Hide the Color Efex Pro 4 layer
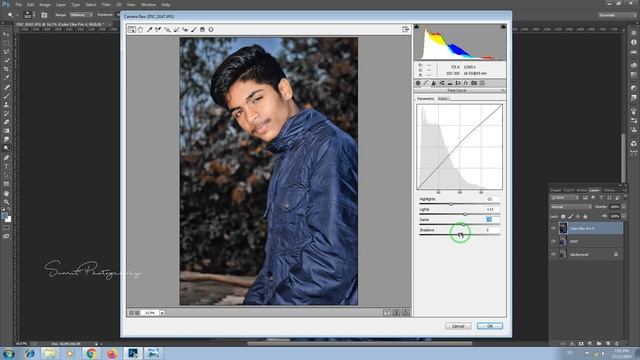 click(x=553, y=229)
